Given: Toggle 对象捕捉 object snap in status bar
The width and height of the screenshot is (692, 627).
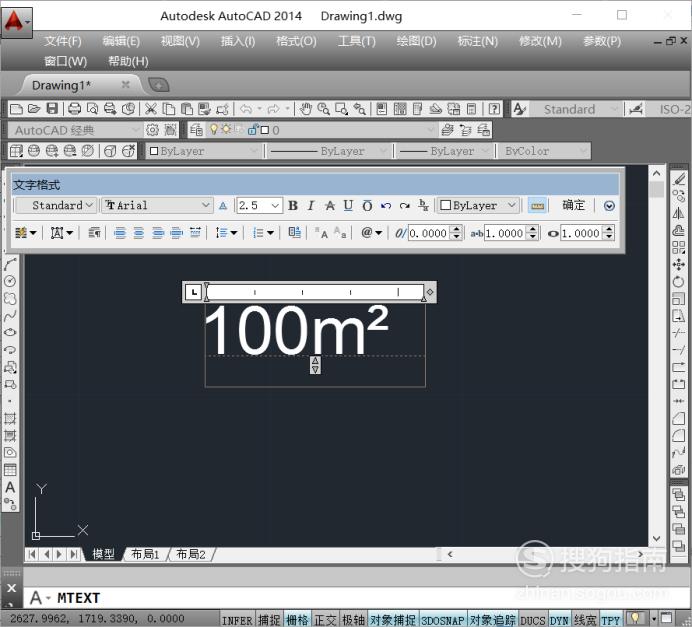Looking at the screenshot, I should point(393,620).
